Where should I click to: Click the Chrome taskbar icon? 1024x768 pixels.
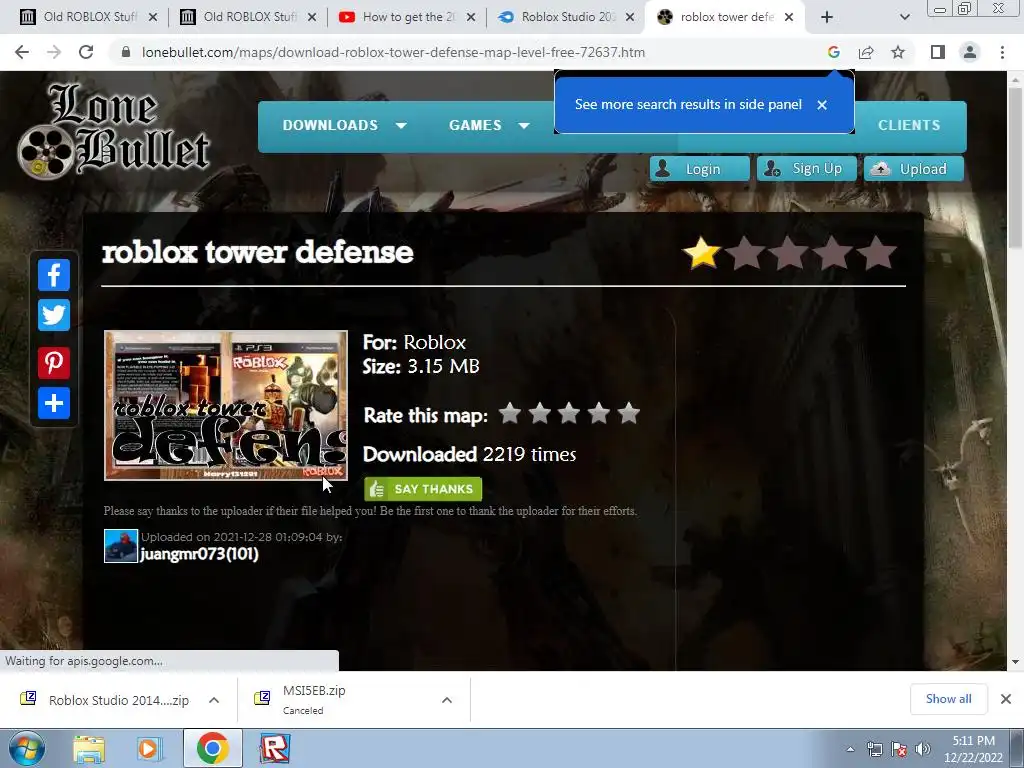[x=212, y=748]
